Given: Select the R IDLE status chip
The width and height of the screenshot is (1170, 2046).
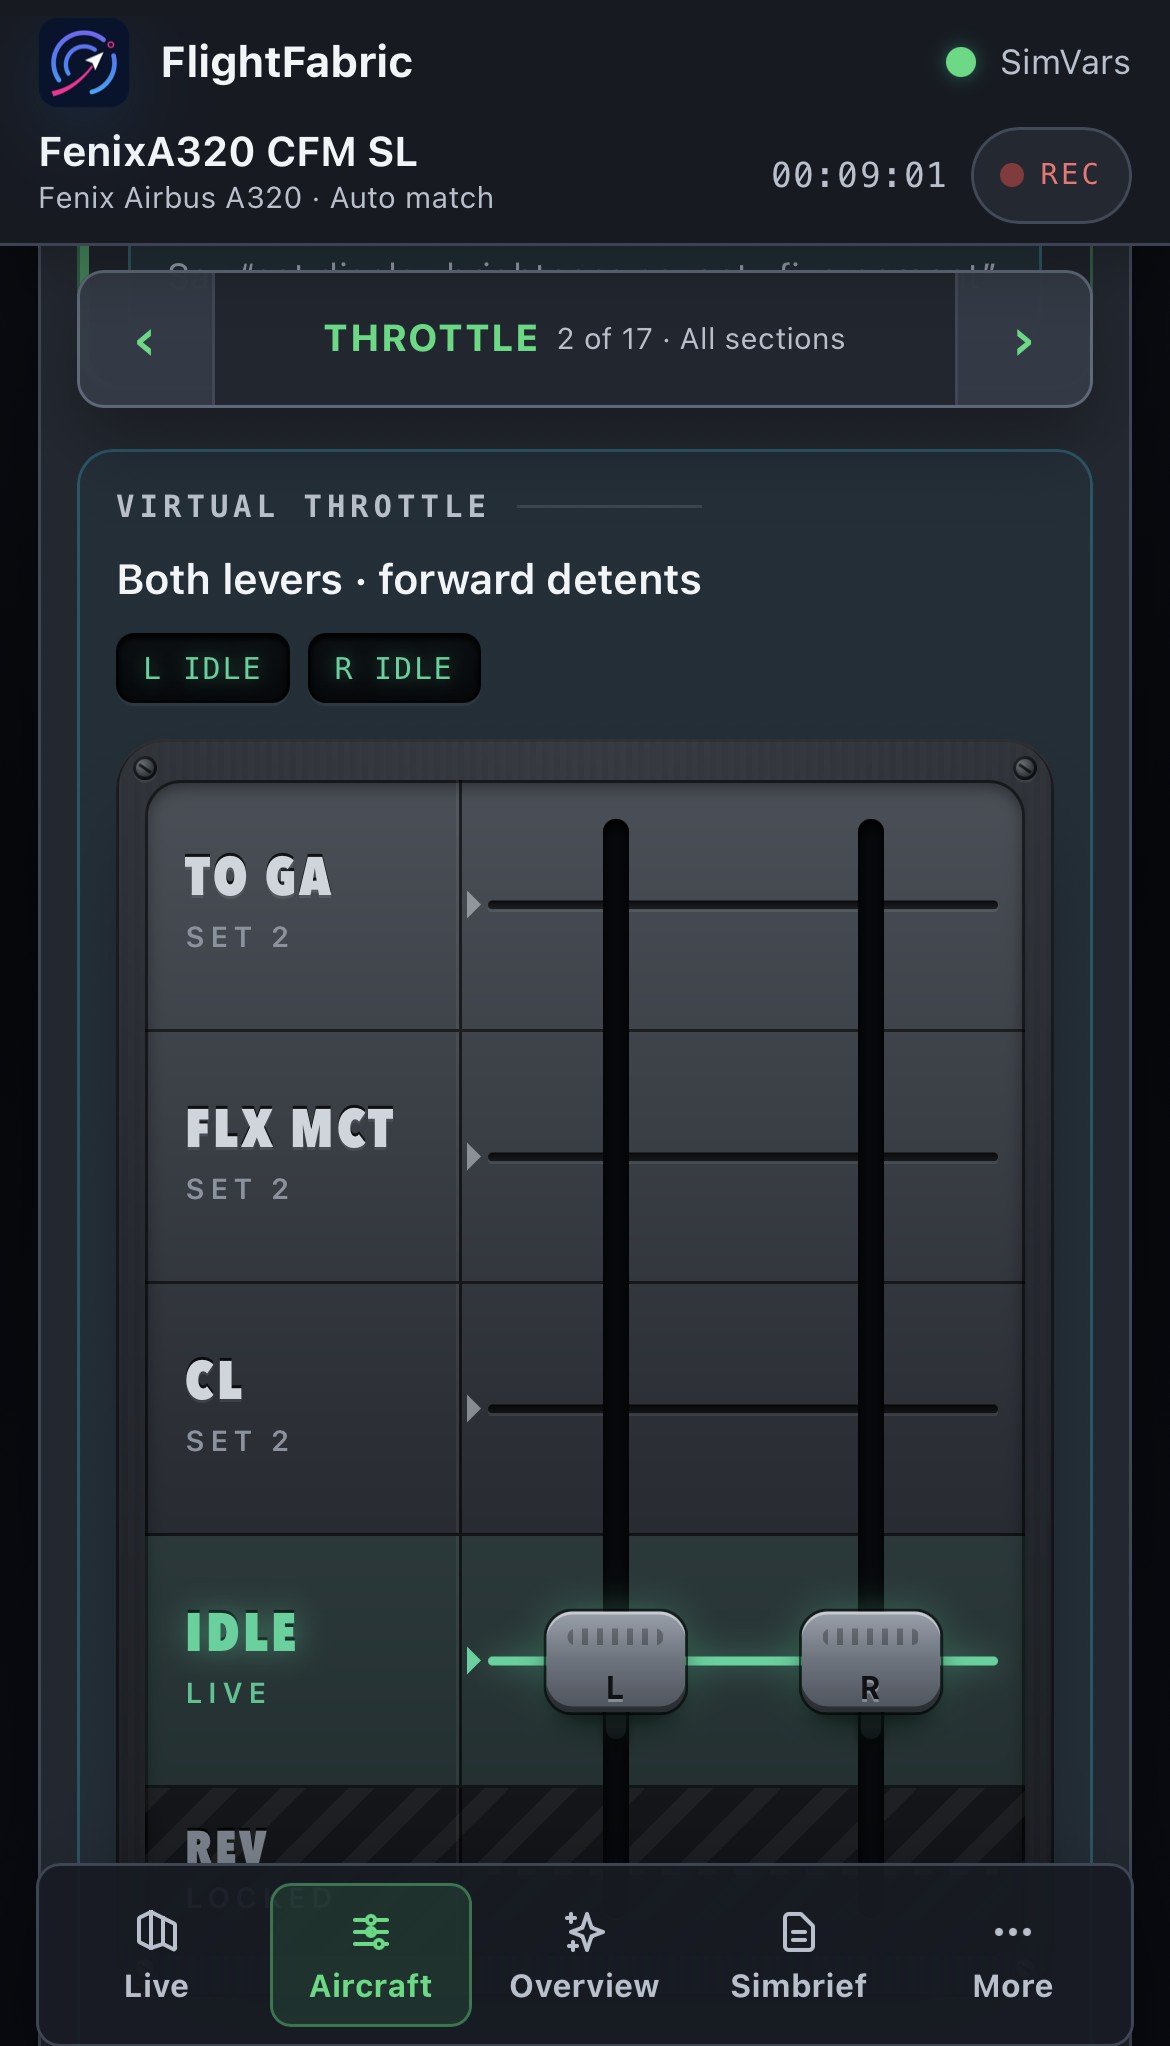Looking at the screenshot, I should click(x=394, y=668).
